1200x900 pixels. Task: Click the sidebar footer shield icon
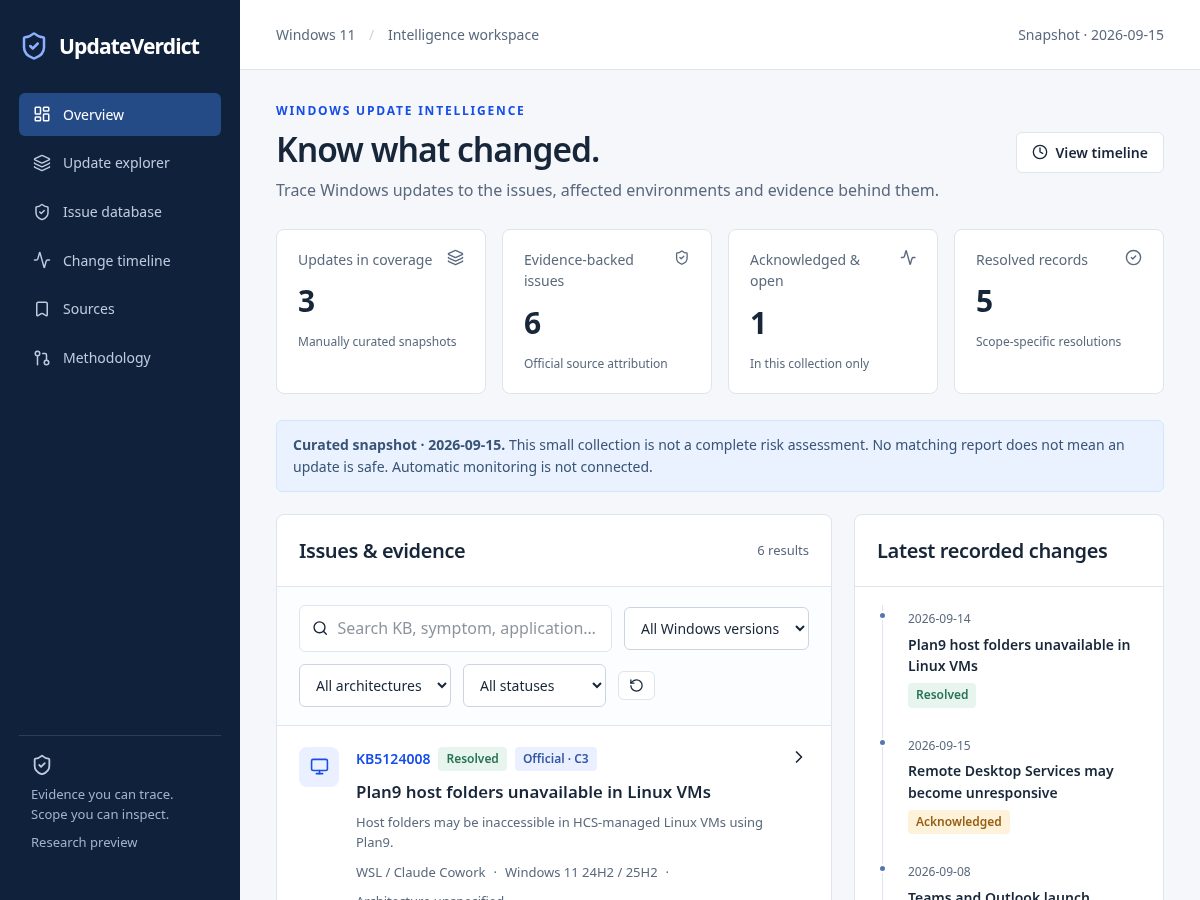coord(42,765)
